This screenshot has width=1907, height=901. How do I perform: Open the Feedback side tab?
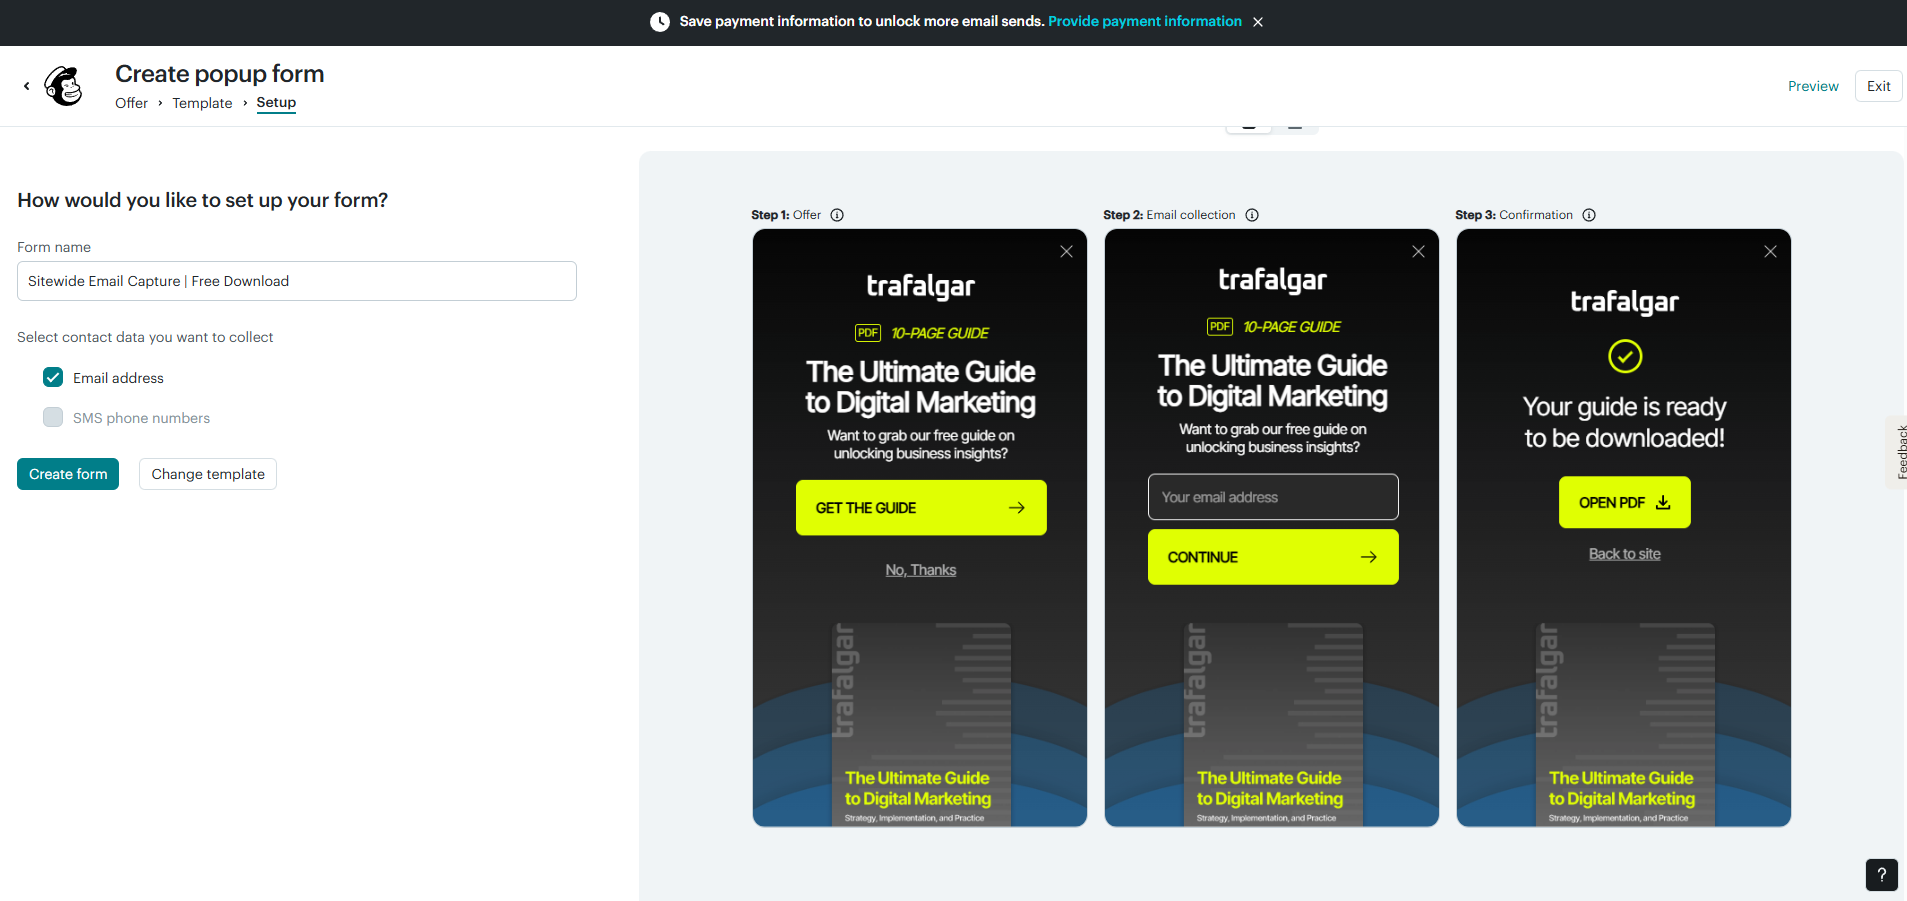click(1897, 452)
